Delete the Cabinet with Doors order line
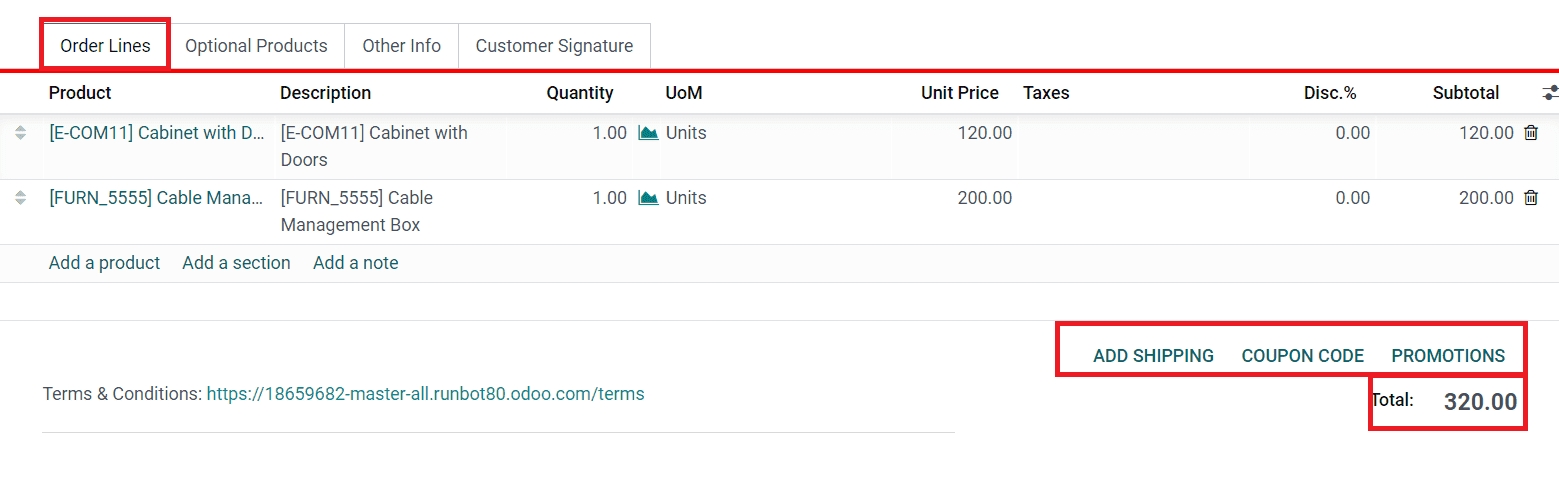This screenshot has width=1559, height=486. [1530, 133]
